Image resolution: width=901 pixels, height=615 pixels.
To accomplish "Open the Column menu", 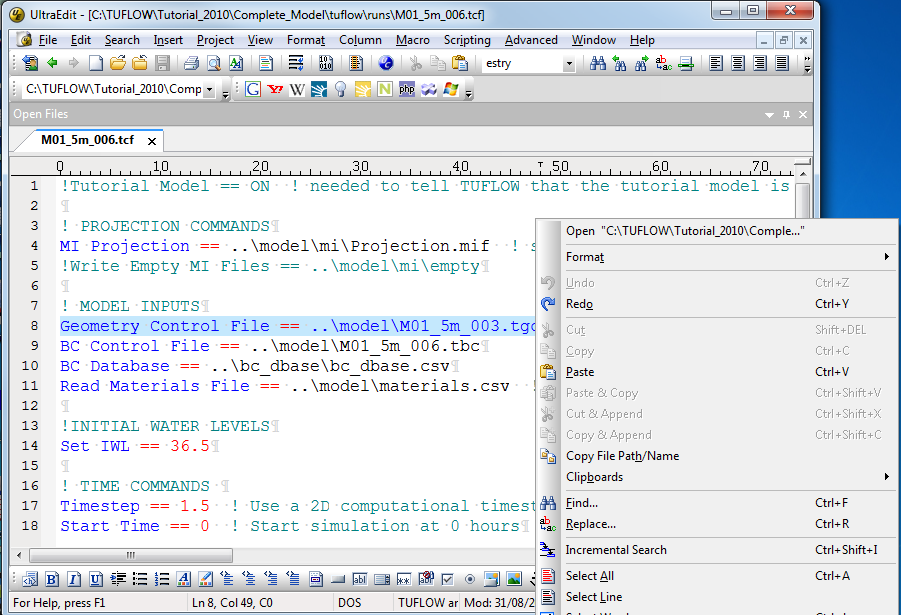I will (x=360, y=40).
